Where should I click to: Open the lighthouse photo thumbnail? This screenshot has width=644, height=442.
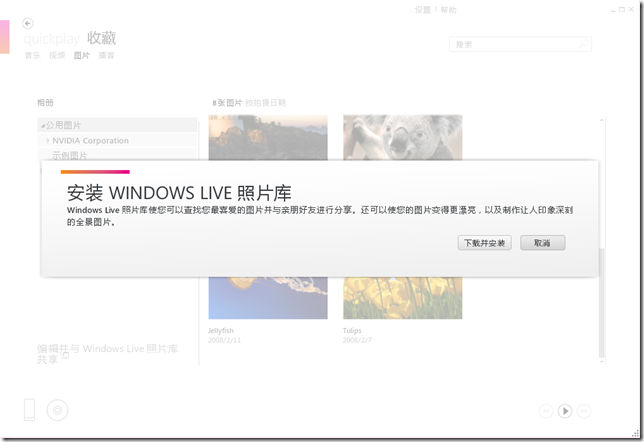pos(268,137)
